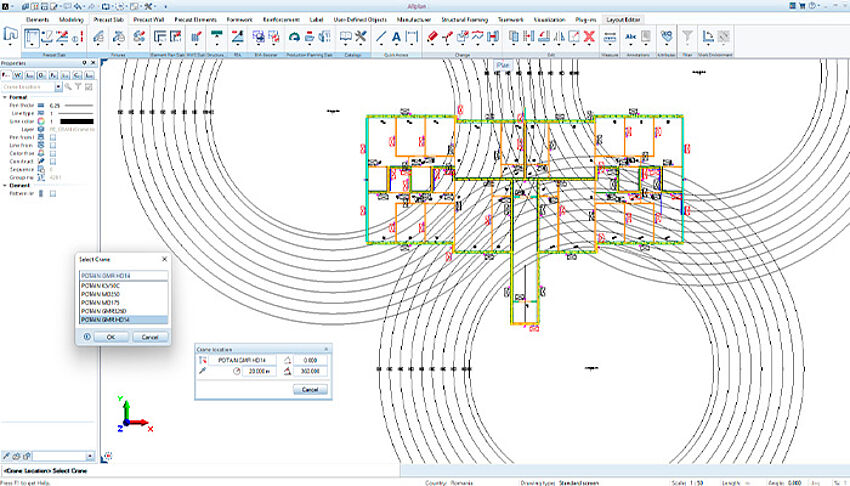
Task: Collapse the Element section in Properties
Action: click(x=4, y=185)
